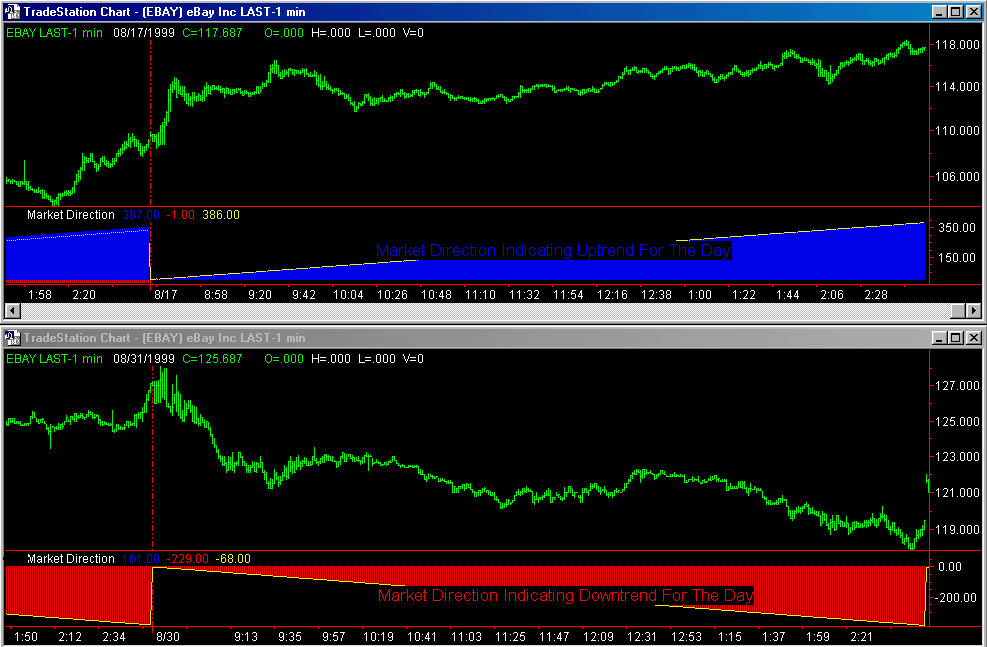Maximize the top EBAY chart window
987x647 pixels.
955,11
